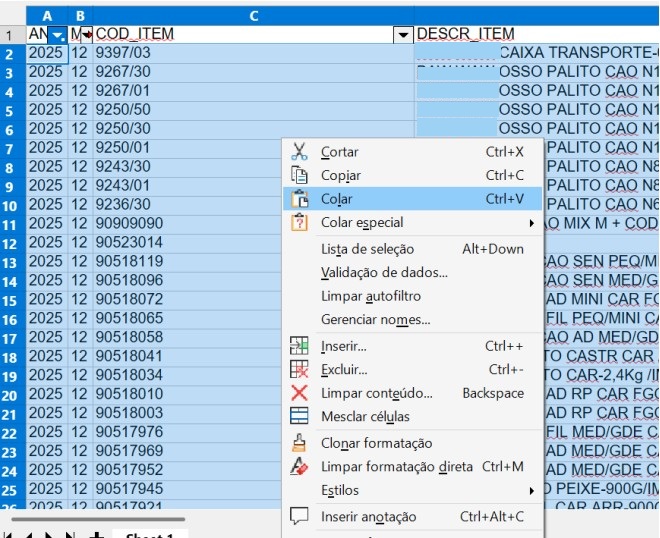This screenshot has width=660, height=538.
Task: Click the red X Limpar conteúdo icon
Action: click(299, 393)
